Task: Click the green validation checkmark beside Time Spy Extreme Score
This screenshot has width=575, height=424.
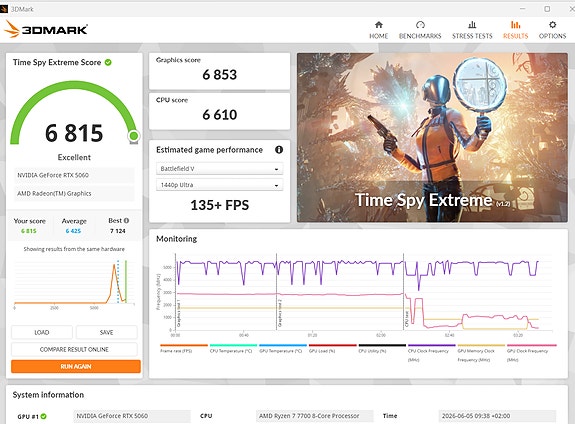Action: 108,62
